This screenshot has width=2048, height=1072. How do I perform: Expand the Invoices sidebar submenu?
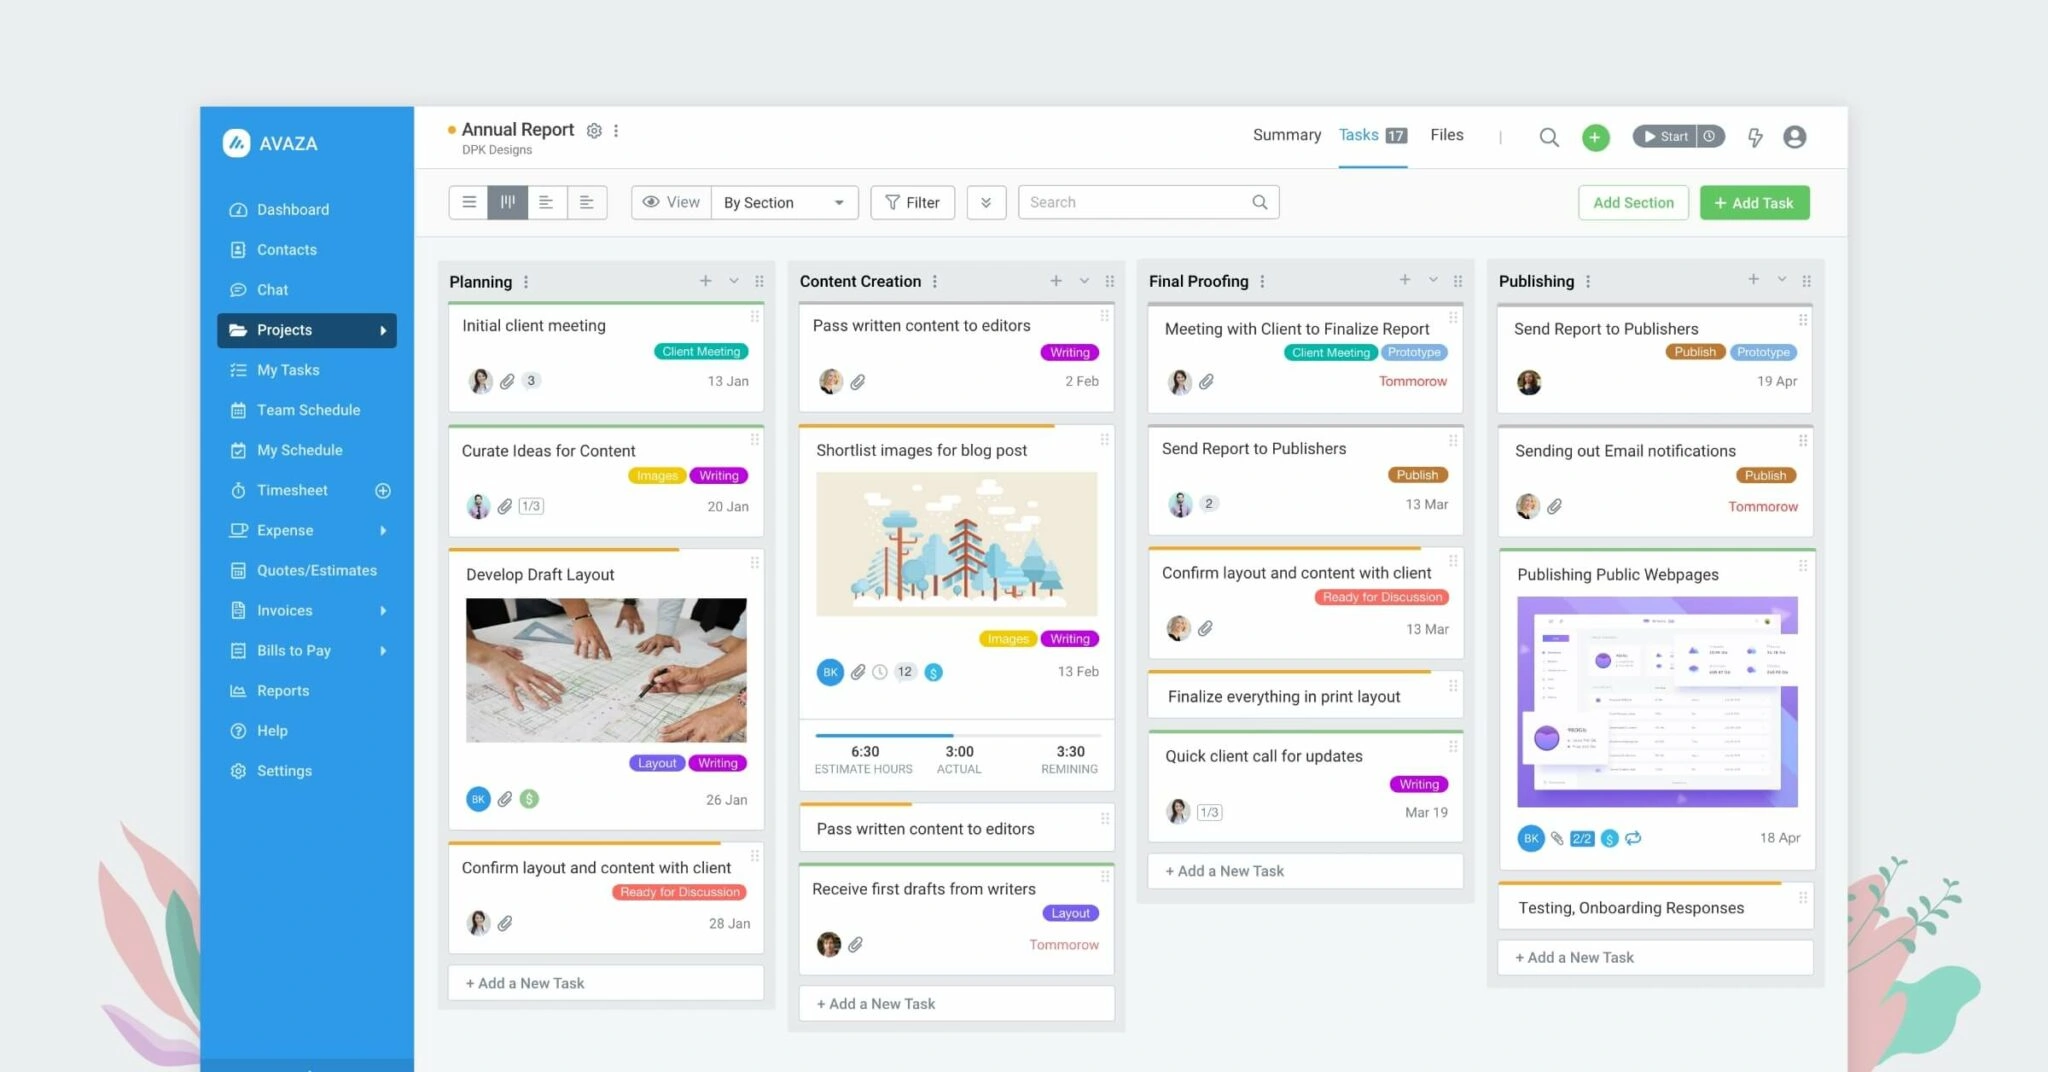coord(383,610)
